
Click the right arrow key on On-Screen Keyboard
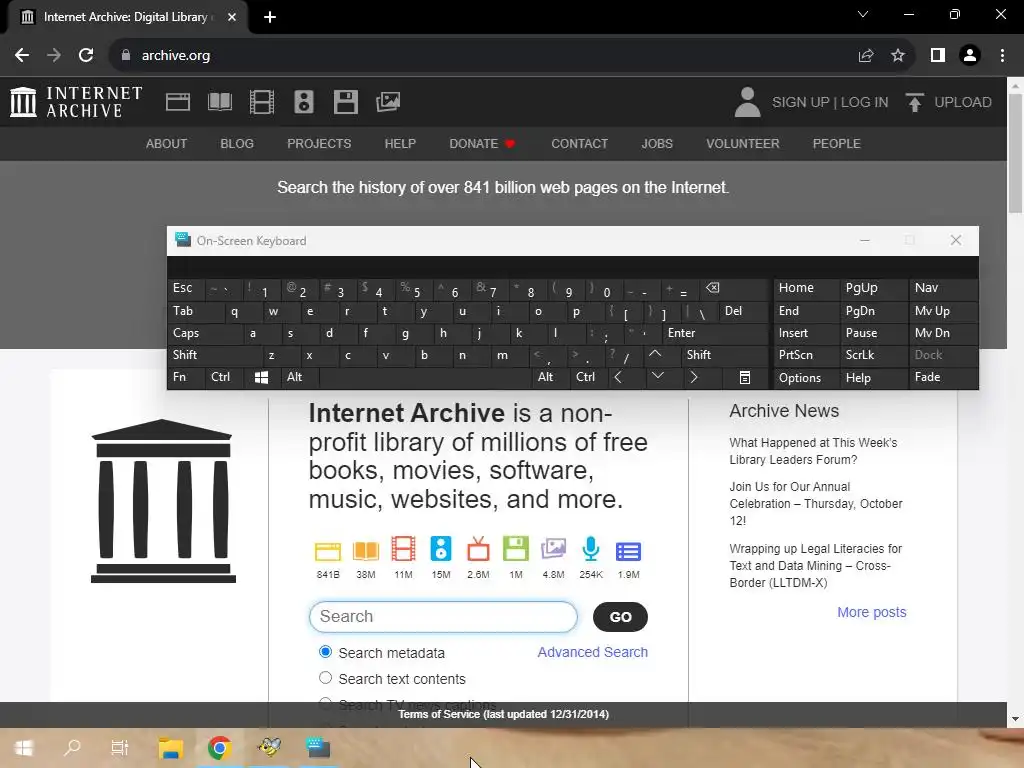[694, 377]
